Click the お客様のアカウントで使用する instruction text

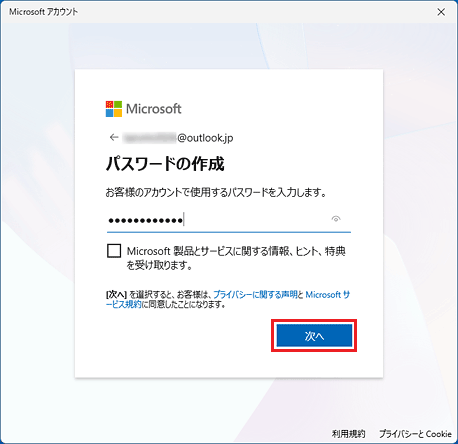[216, 192]
